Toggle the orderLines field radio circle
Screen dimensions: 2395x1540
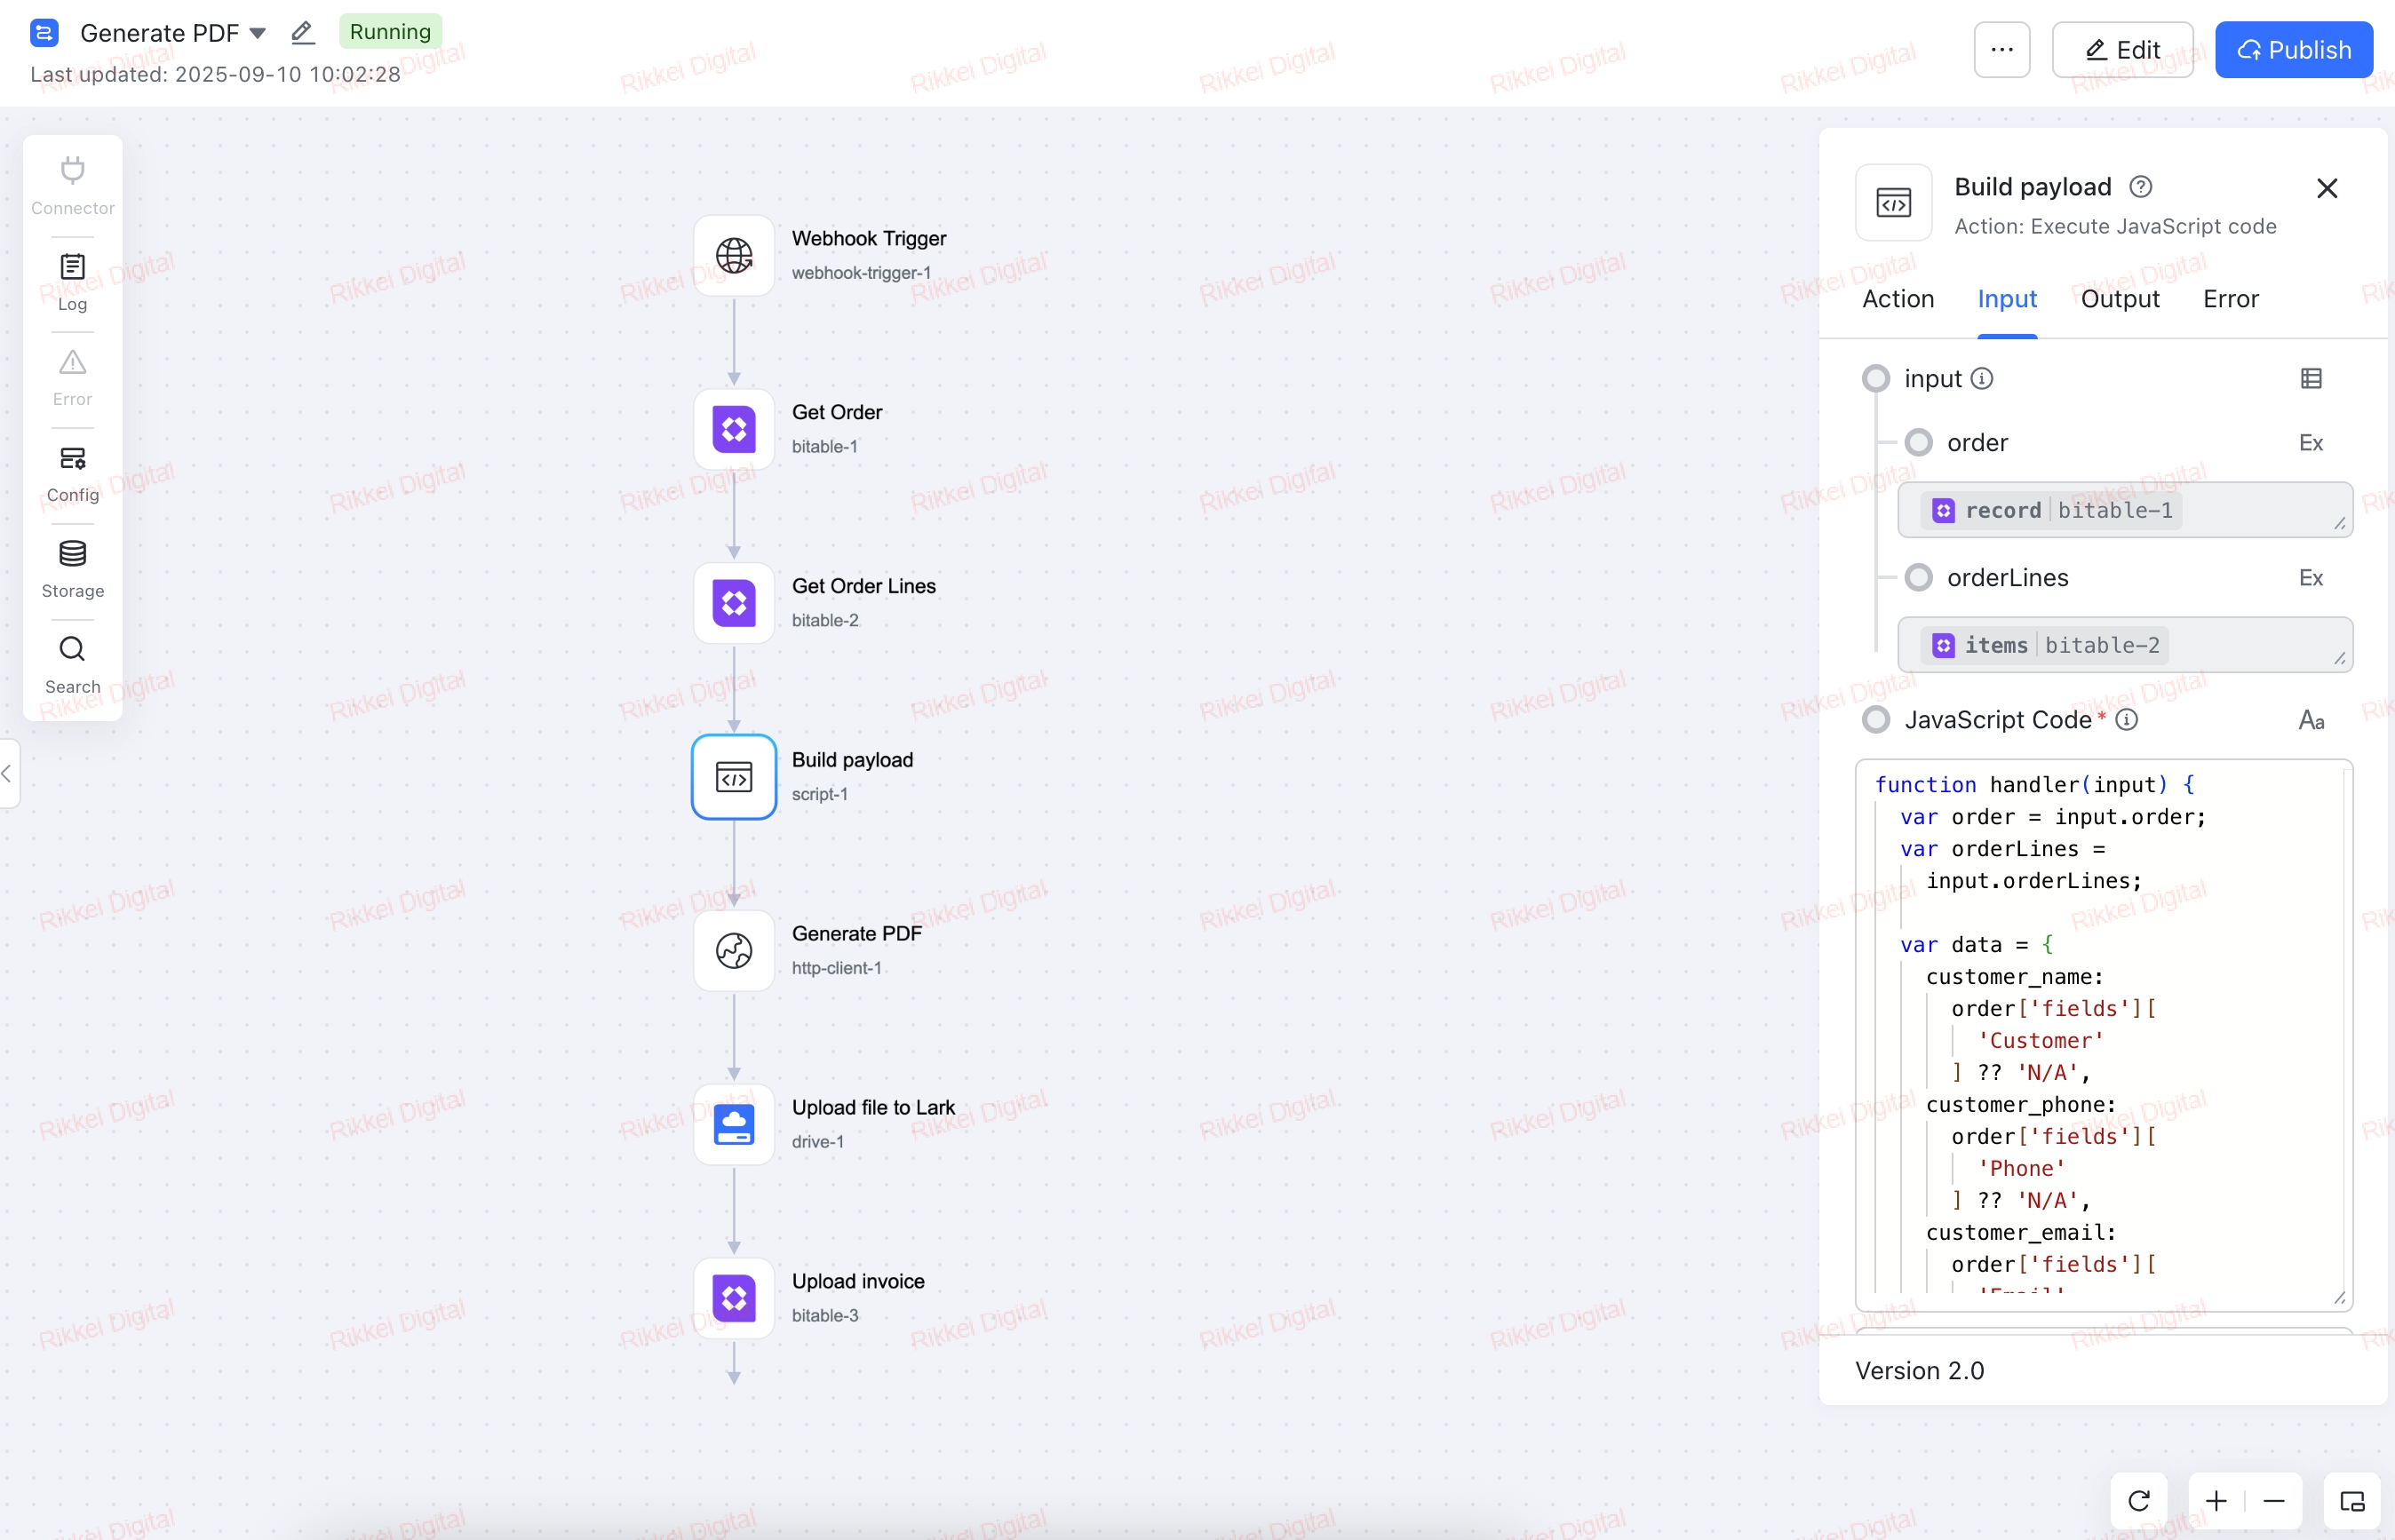point(1918,577)
